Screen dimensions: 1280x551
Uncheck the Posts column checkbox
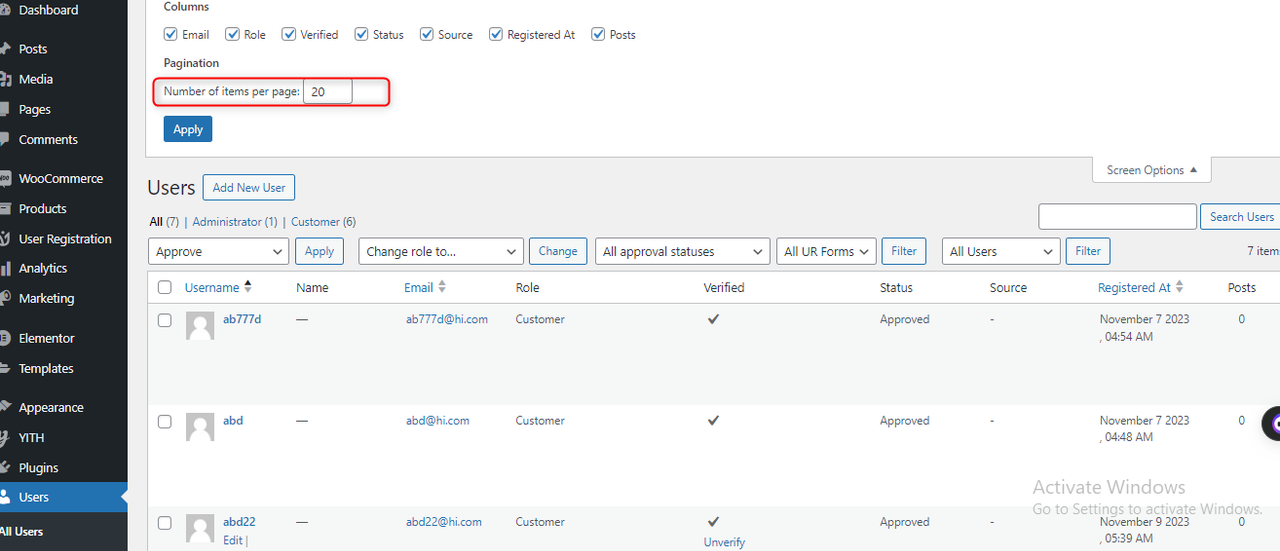pos(599,34)
